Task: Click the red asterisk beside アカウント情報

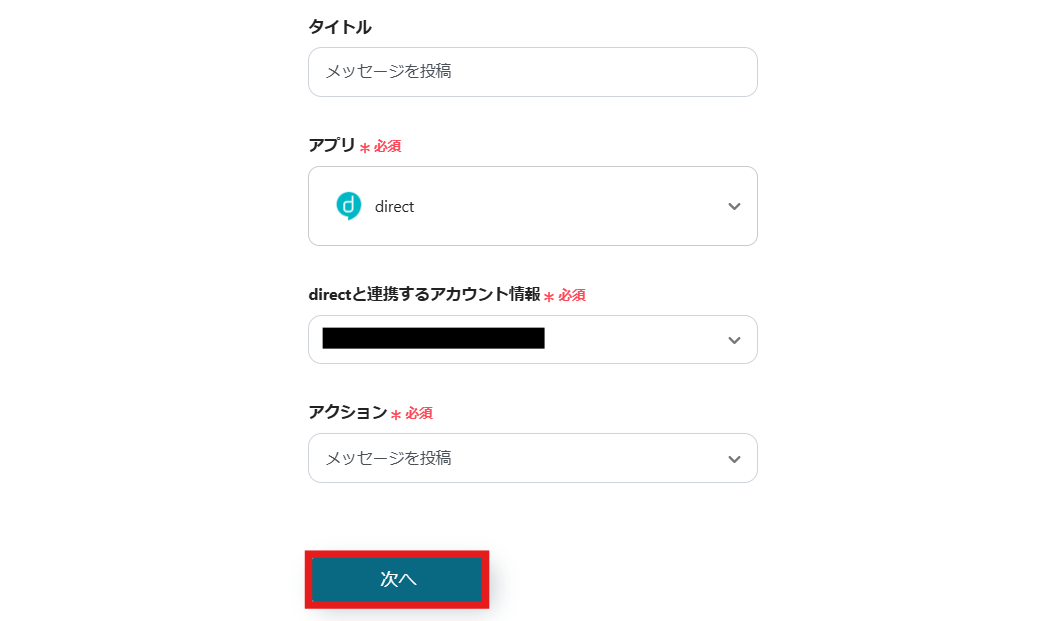Action: point(549,297)
